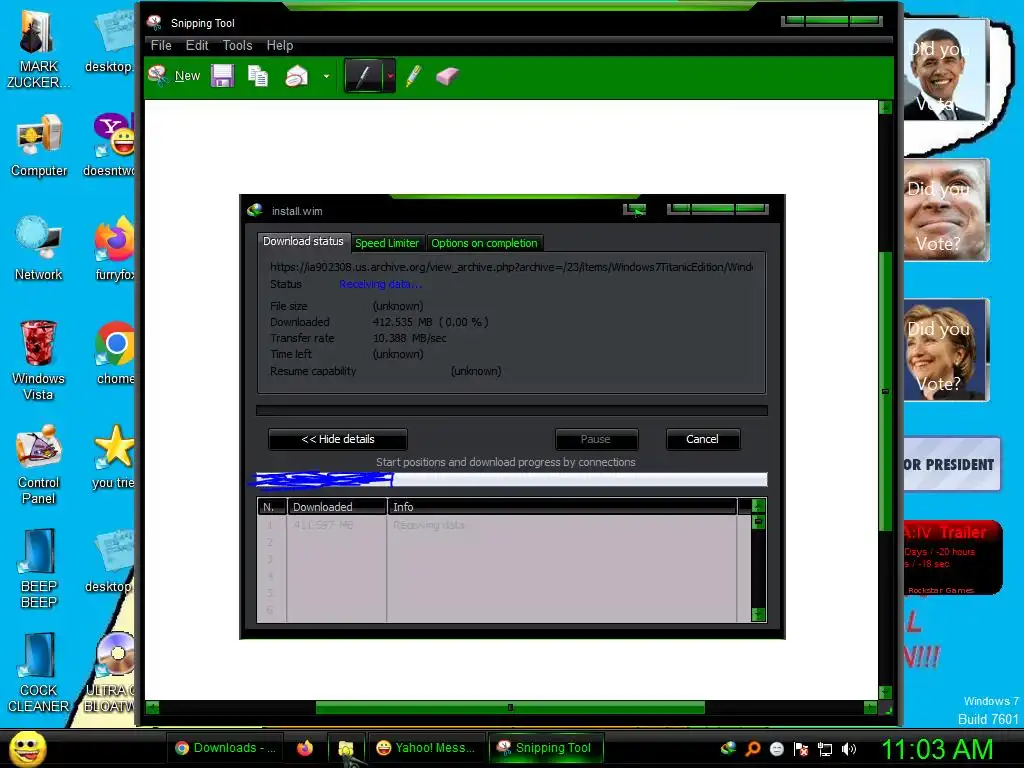
Task: Expand the Pen options dropdown arrow
Action: pyautogui.click(x=390, y=76)
